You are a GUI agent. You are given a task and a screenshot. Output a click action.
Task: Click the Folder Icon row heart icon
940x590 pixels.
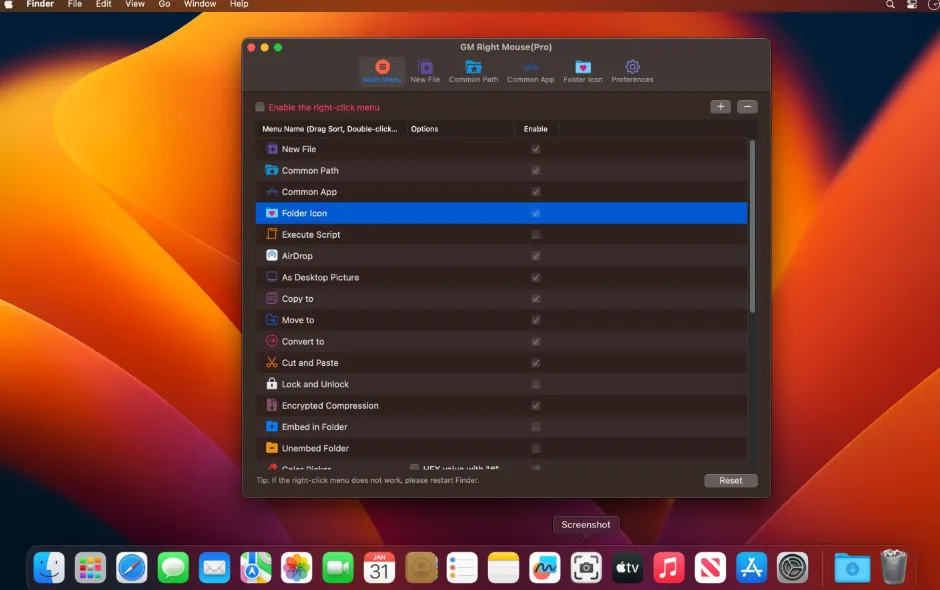click(x=272, y=213)
